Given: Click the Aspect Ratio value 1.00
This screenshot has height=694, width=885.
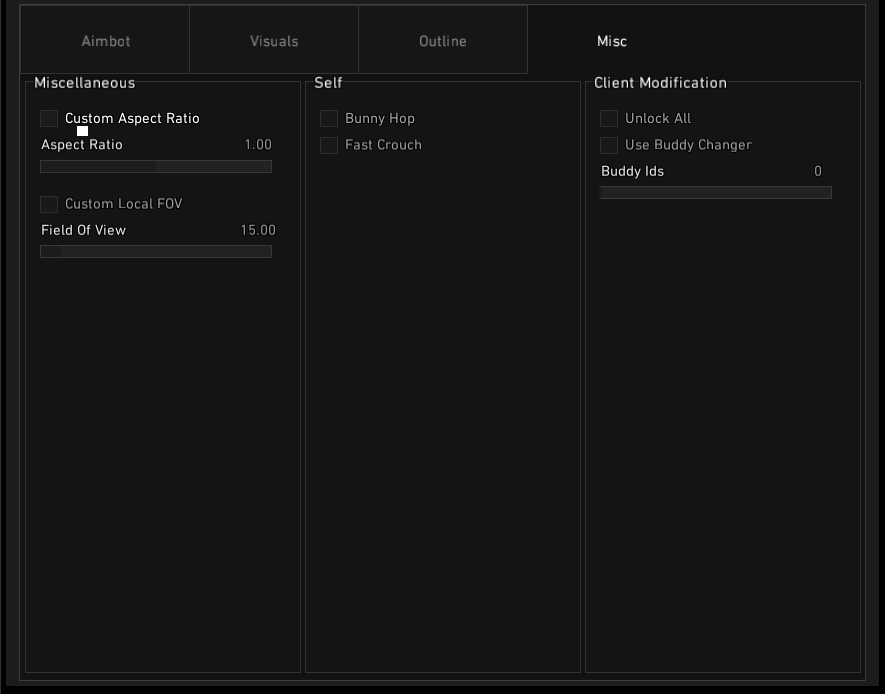Looking at the screenshot, I should [258, 145].
